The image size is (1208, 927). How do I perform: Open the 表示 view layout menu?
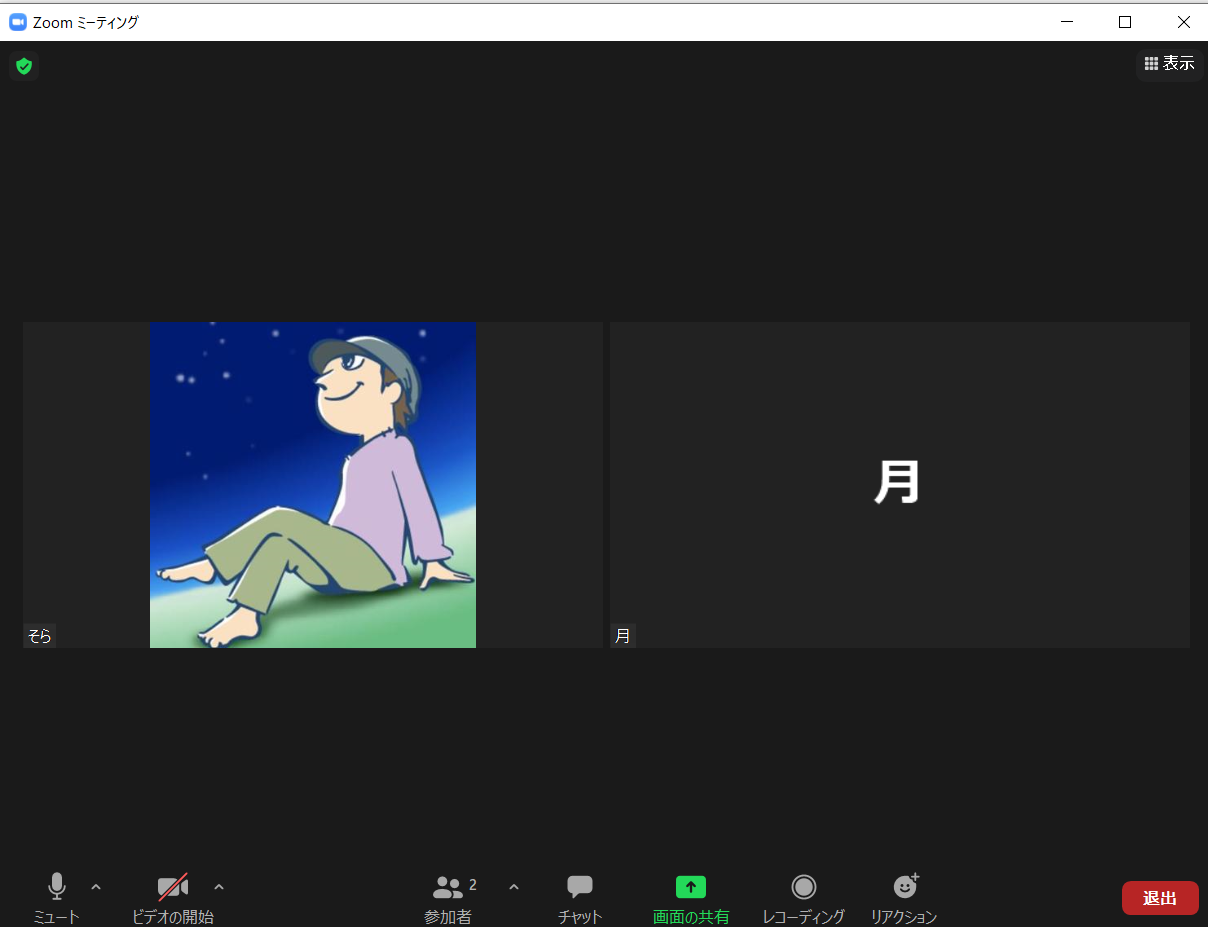[x=1169, y=64]
